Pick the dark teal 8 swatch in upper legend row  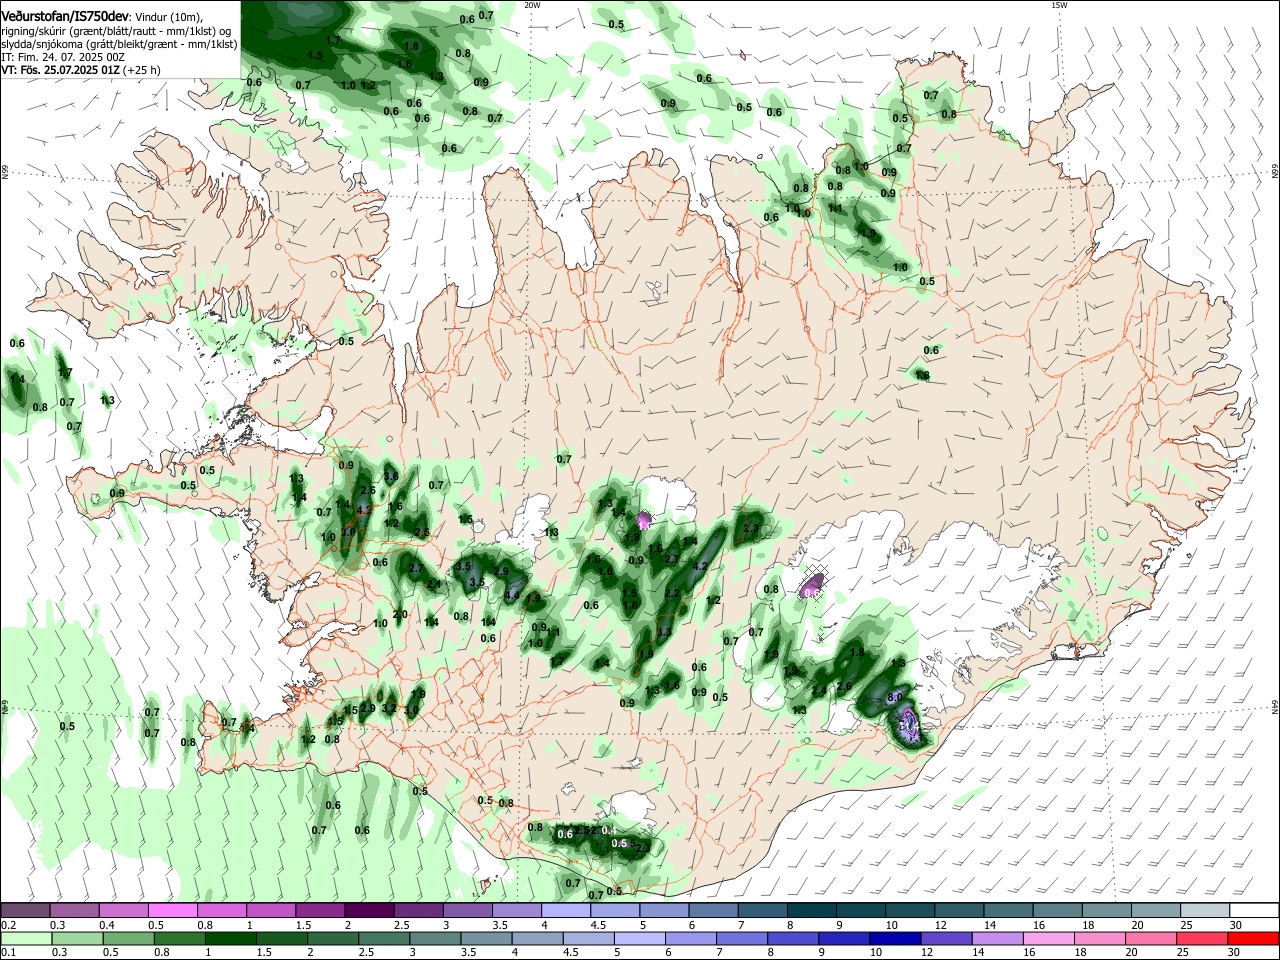click(x=811, y=910)
